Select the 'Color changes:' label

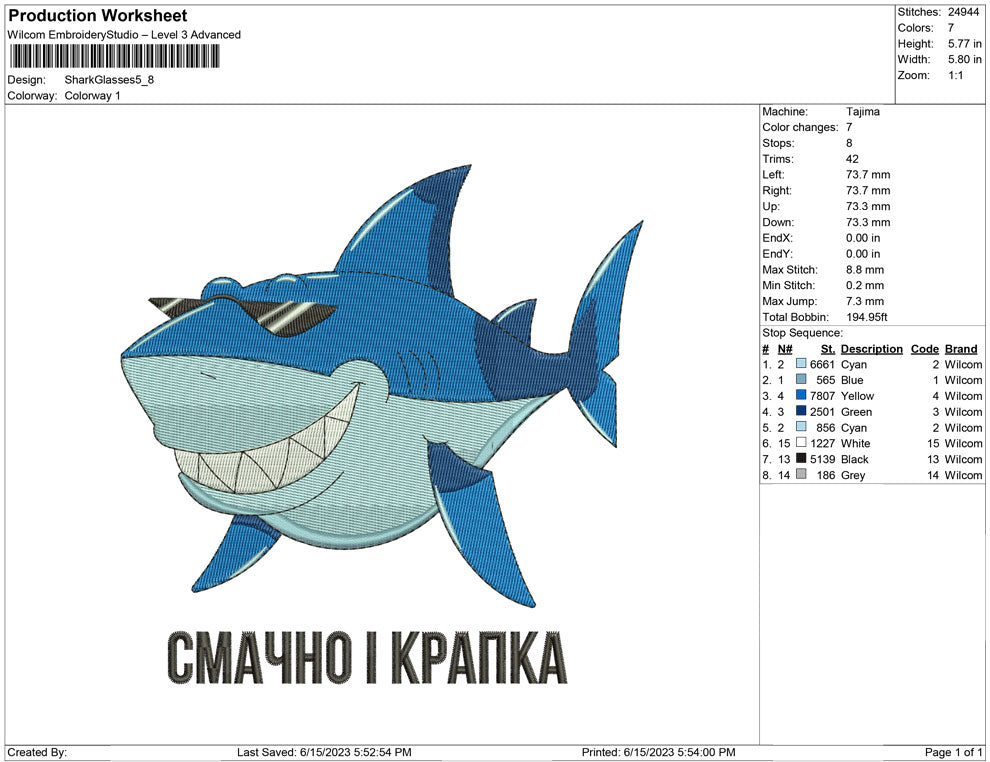coord(800,128)
